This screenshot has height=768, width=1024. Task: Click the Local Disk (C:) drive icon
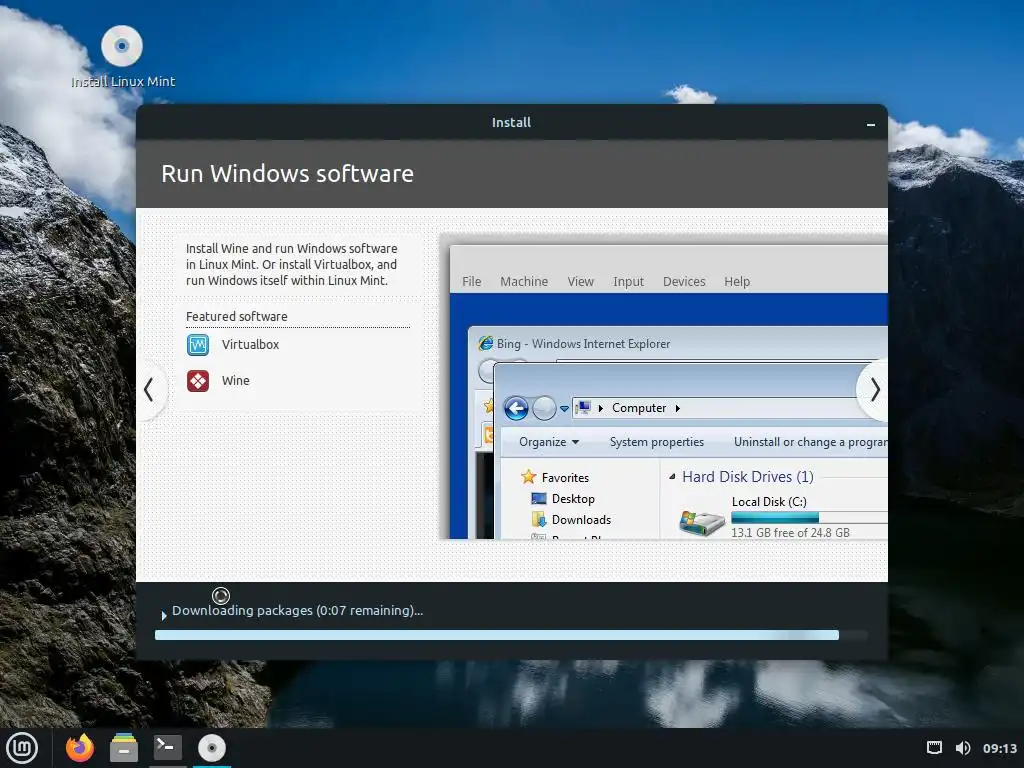tap(701, 522)
